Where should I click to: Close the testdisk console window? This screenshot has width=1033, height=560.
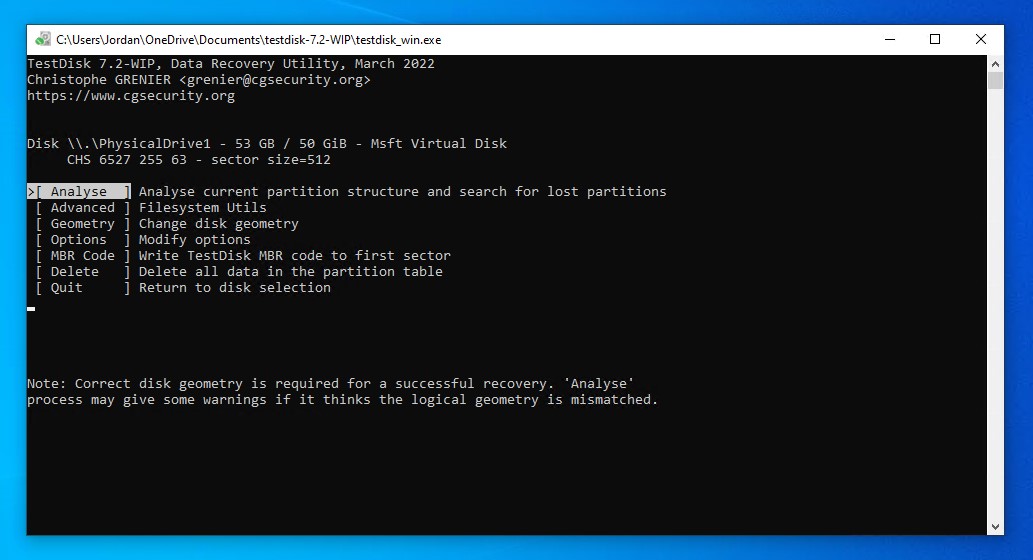(x=981, y=40)
